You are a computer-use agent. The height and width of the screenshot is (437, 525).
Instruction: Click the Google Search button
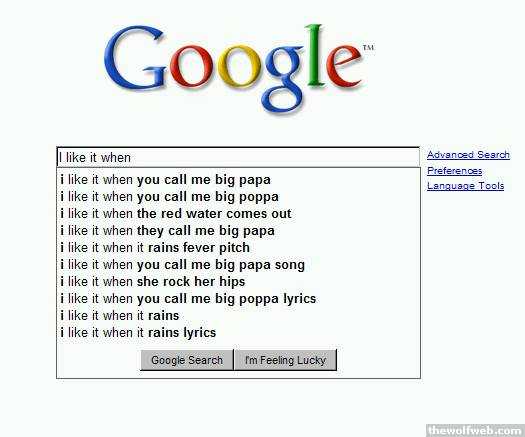(x=187, y=360)
